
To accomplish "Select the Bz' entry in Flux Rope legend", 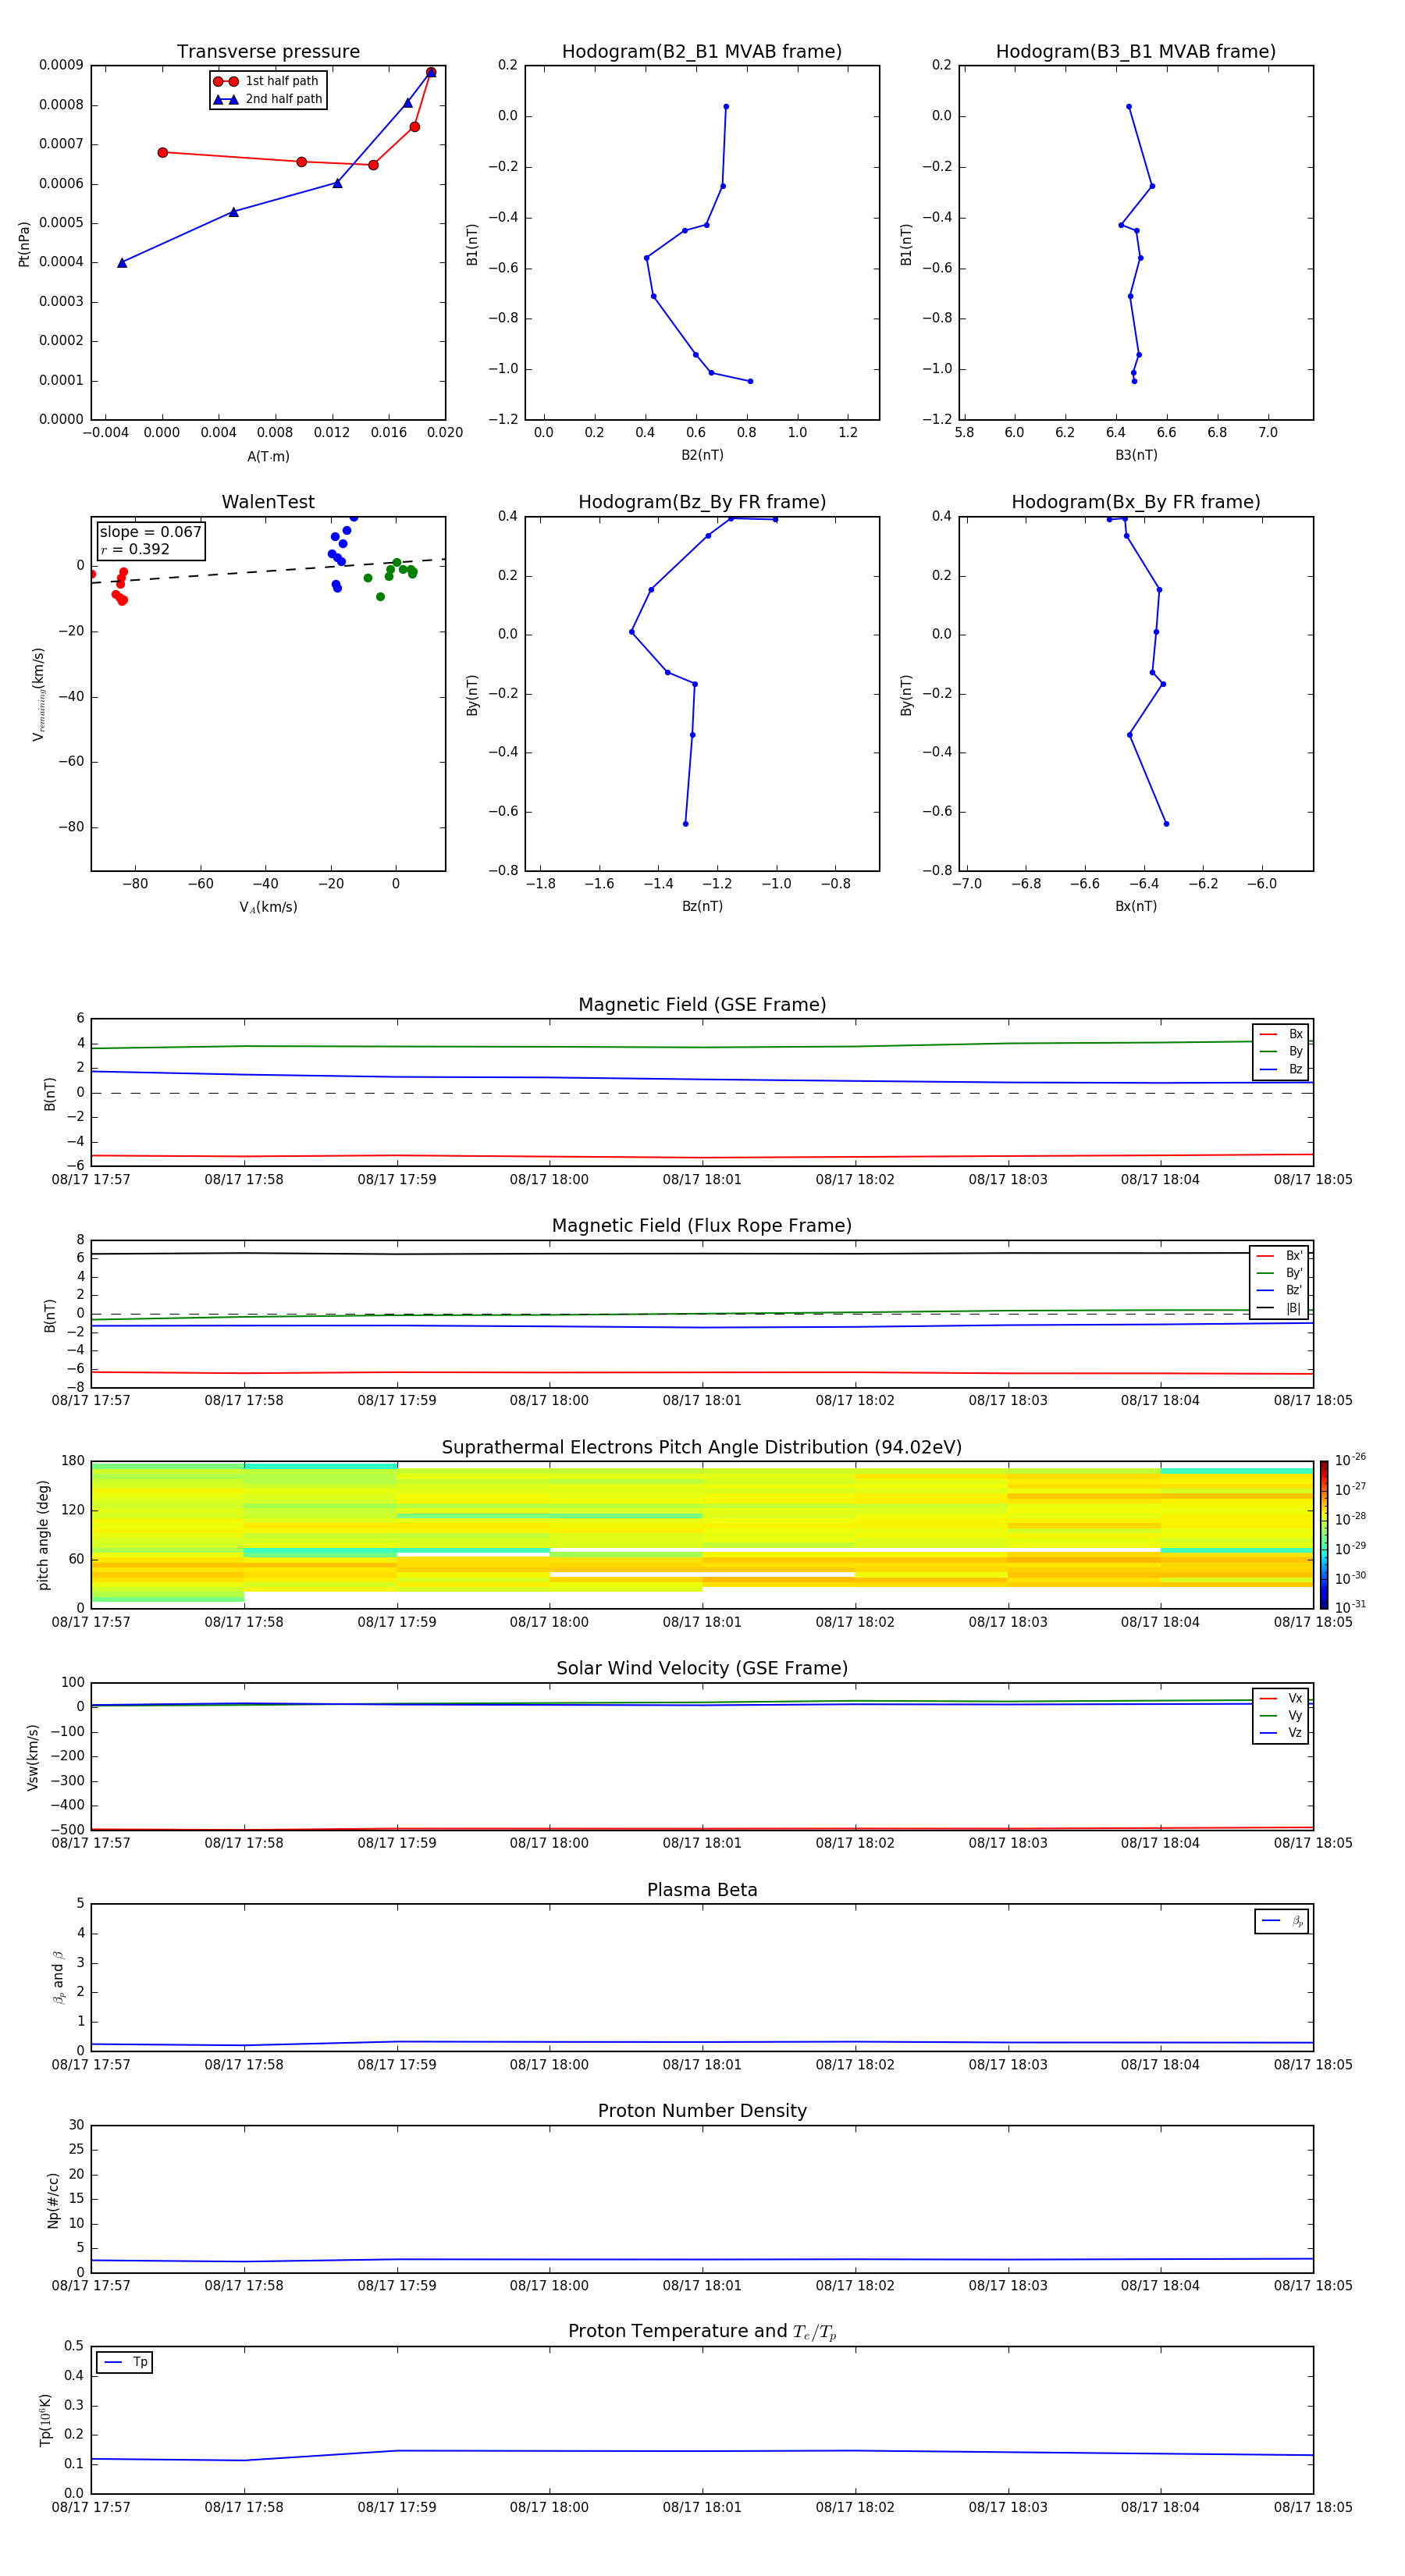I will tap(1279, 1290).
